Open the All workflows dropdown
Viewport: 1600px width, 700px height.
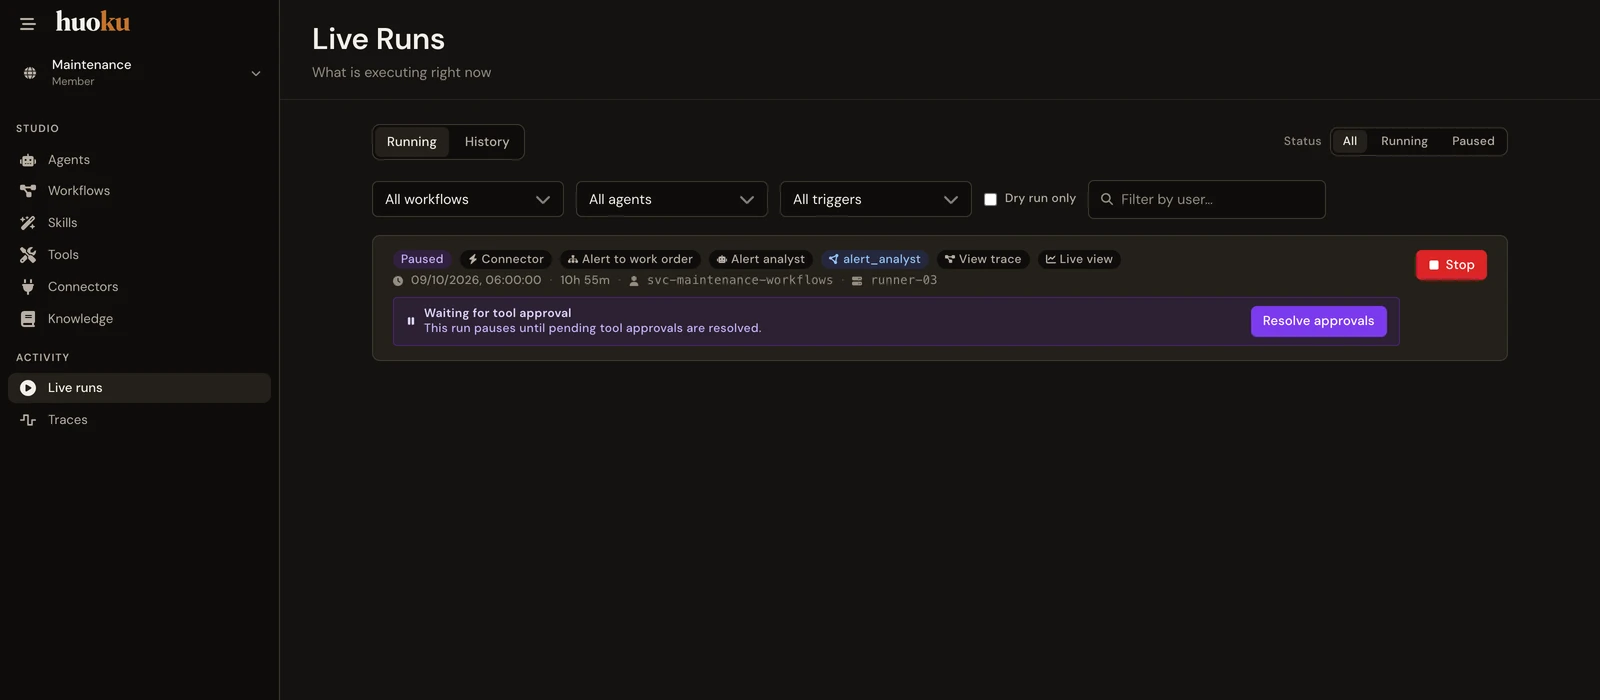pyautogui.click(x=468, y=199)
